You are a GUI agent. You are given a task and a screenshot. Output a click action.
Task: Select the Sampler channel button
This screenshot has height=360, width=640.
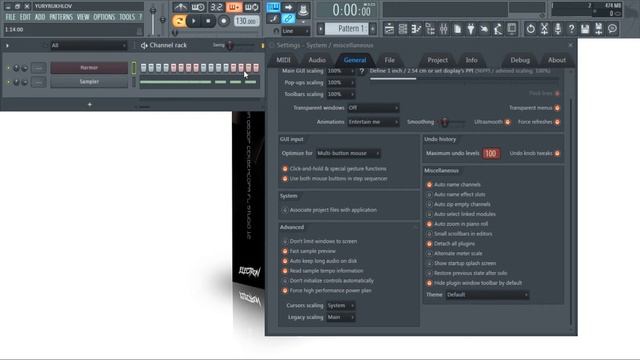[x=89, y=82]
